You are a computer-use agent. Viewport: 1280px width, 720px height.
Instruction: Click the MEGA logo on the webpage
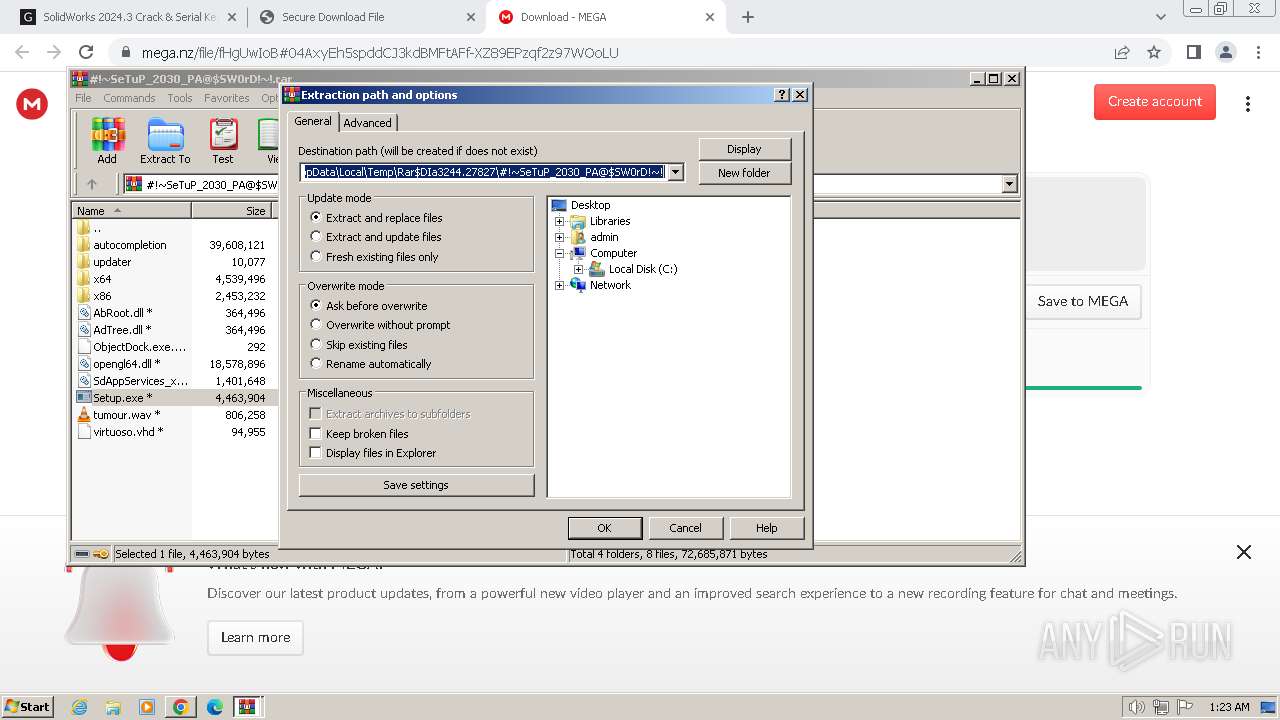click(32, 103)
